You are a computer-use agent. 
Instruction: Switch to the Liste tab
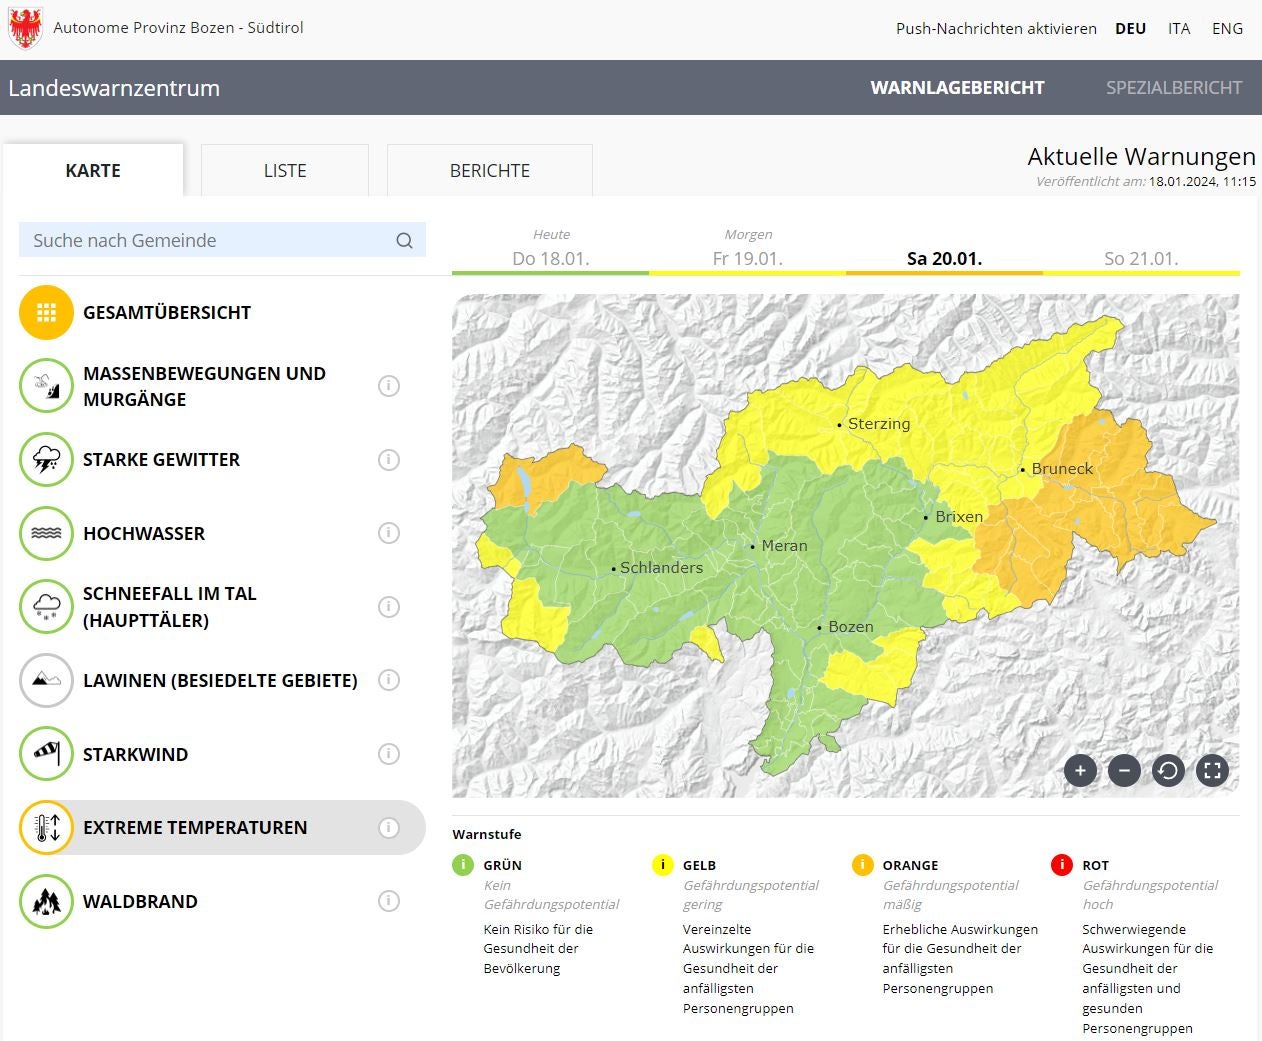285,171
